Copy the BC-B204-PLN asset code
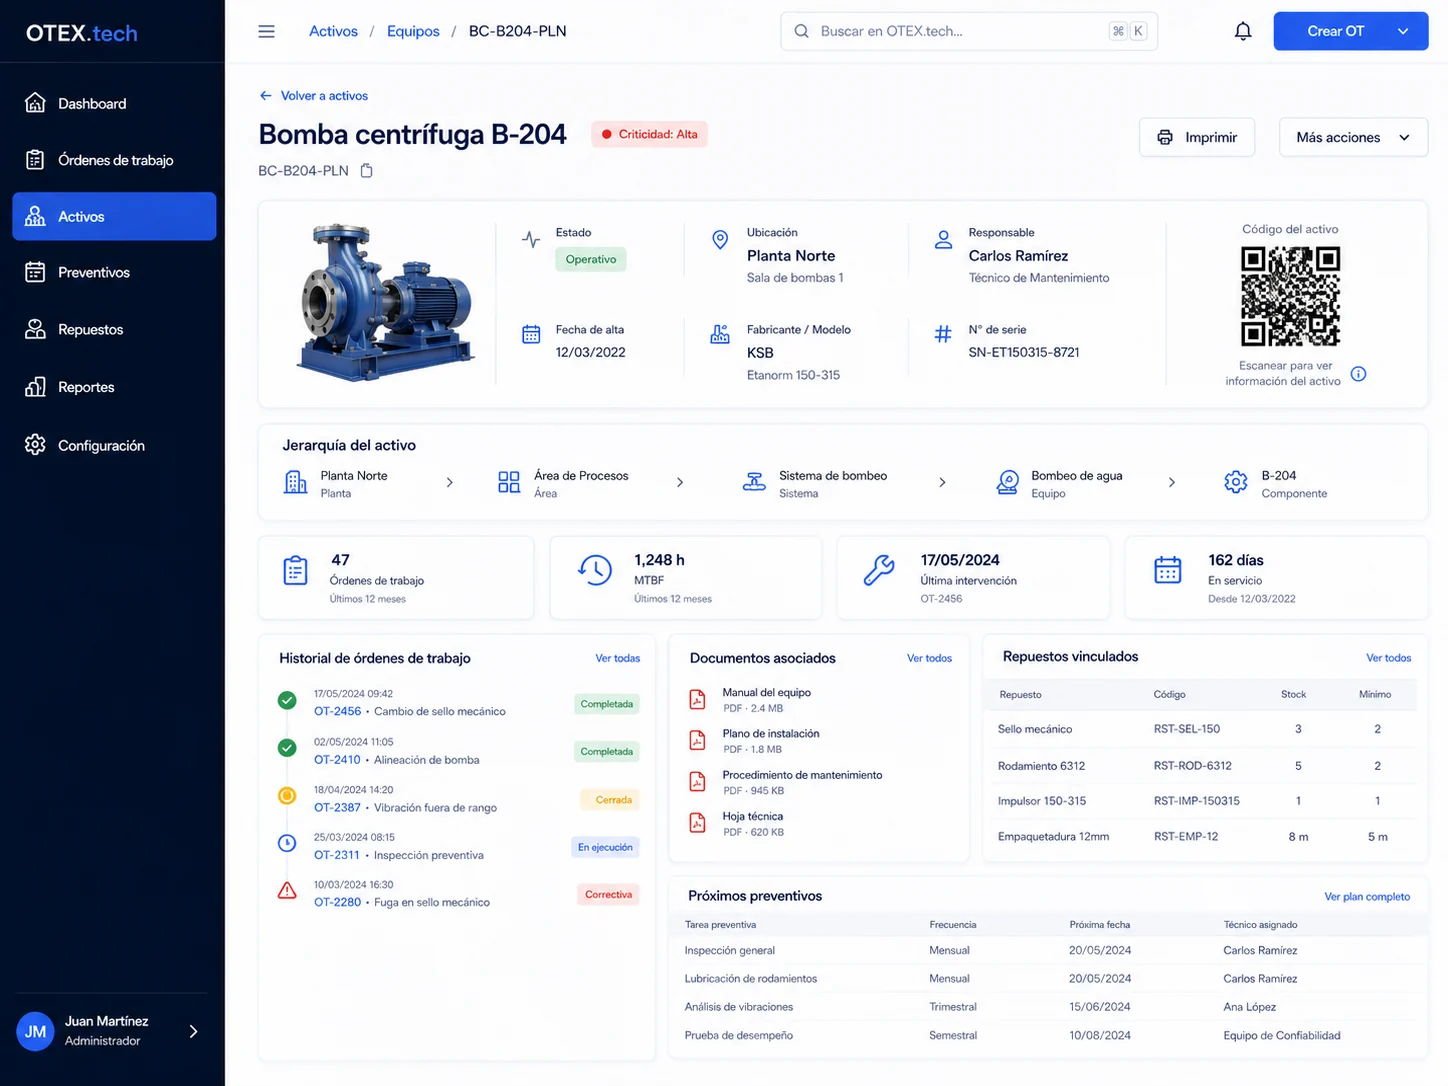1448x1086 pixels. coord(366,171)
